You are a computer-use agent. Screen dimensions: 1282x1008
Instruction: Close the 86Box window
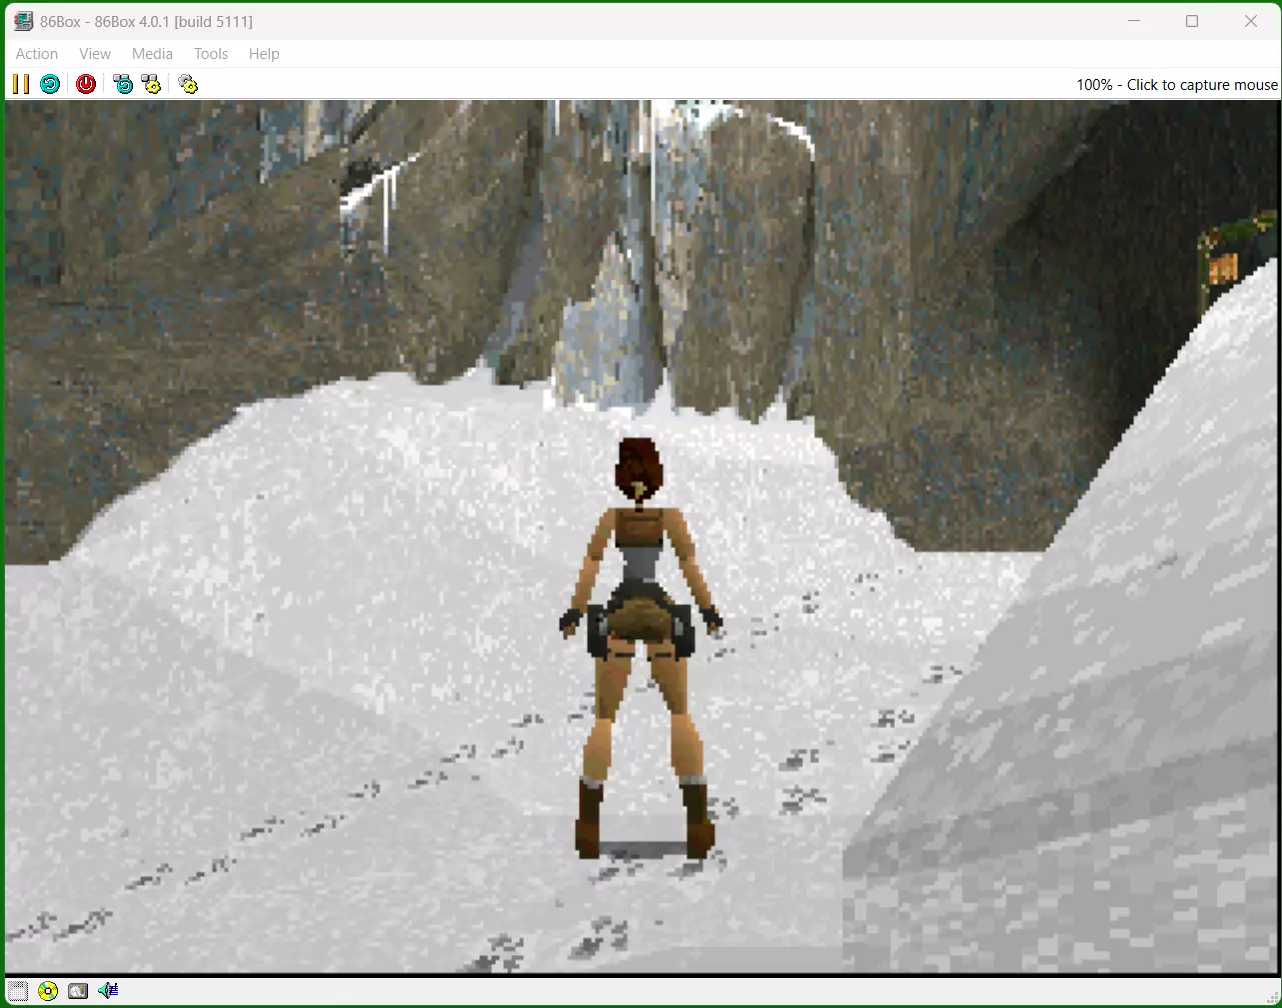[1251, 21]
